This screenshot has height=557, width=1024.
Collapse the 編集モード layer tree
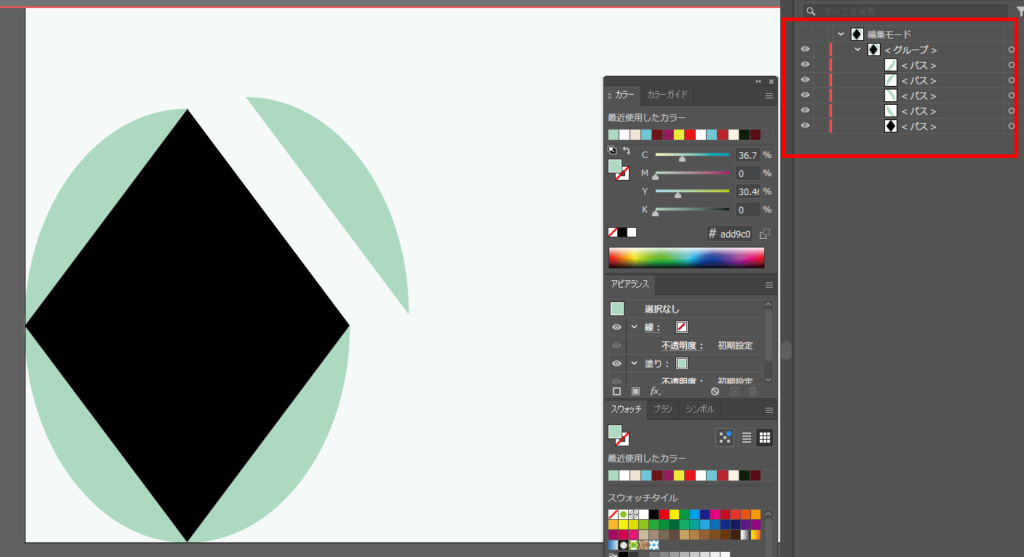click(841, 34)
